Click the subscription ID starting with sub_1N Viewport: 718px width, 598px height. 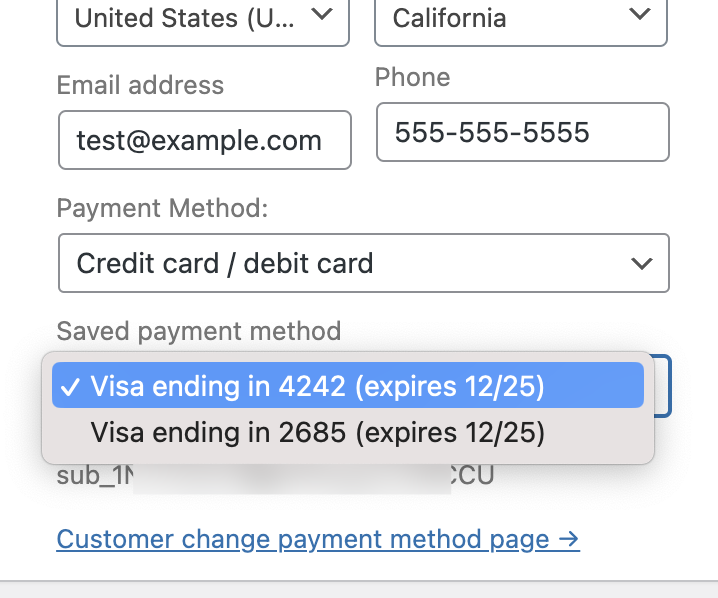(95, 476)
